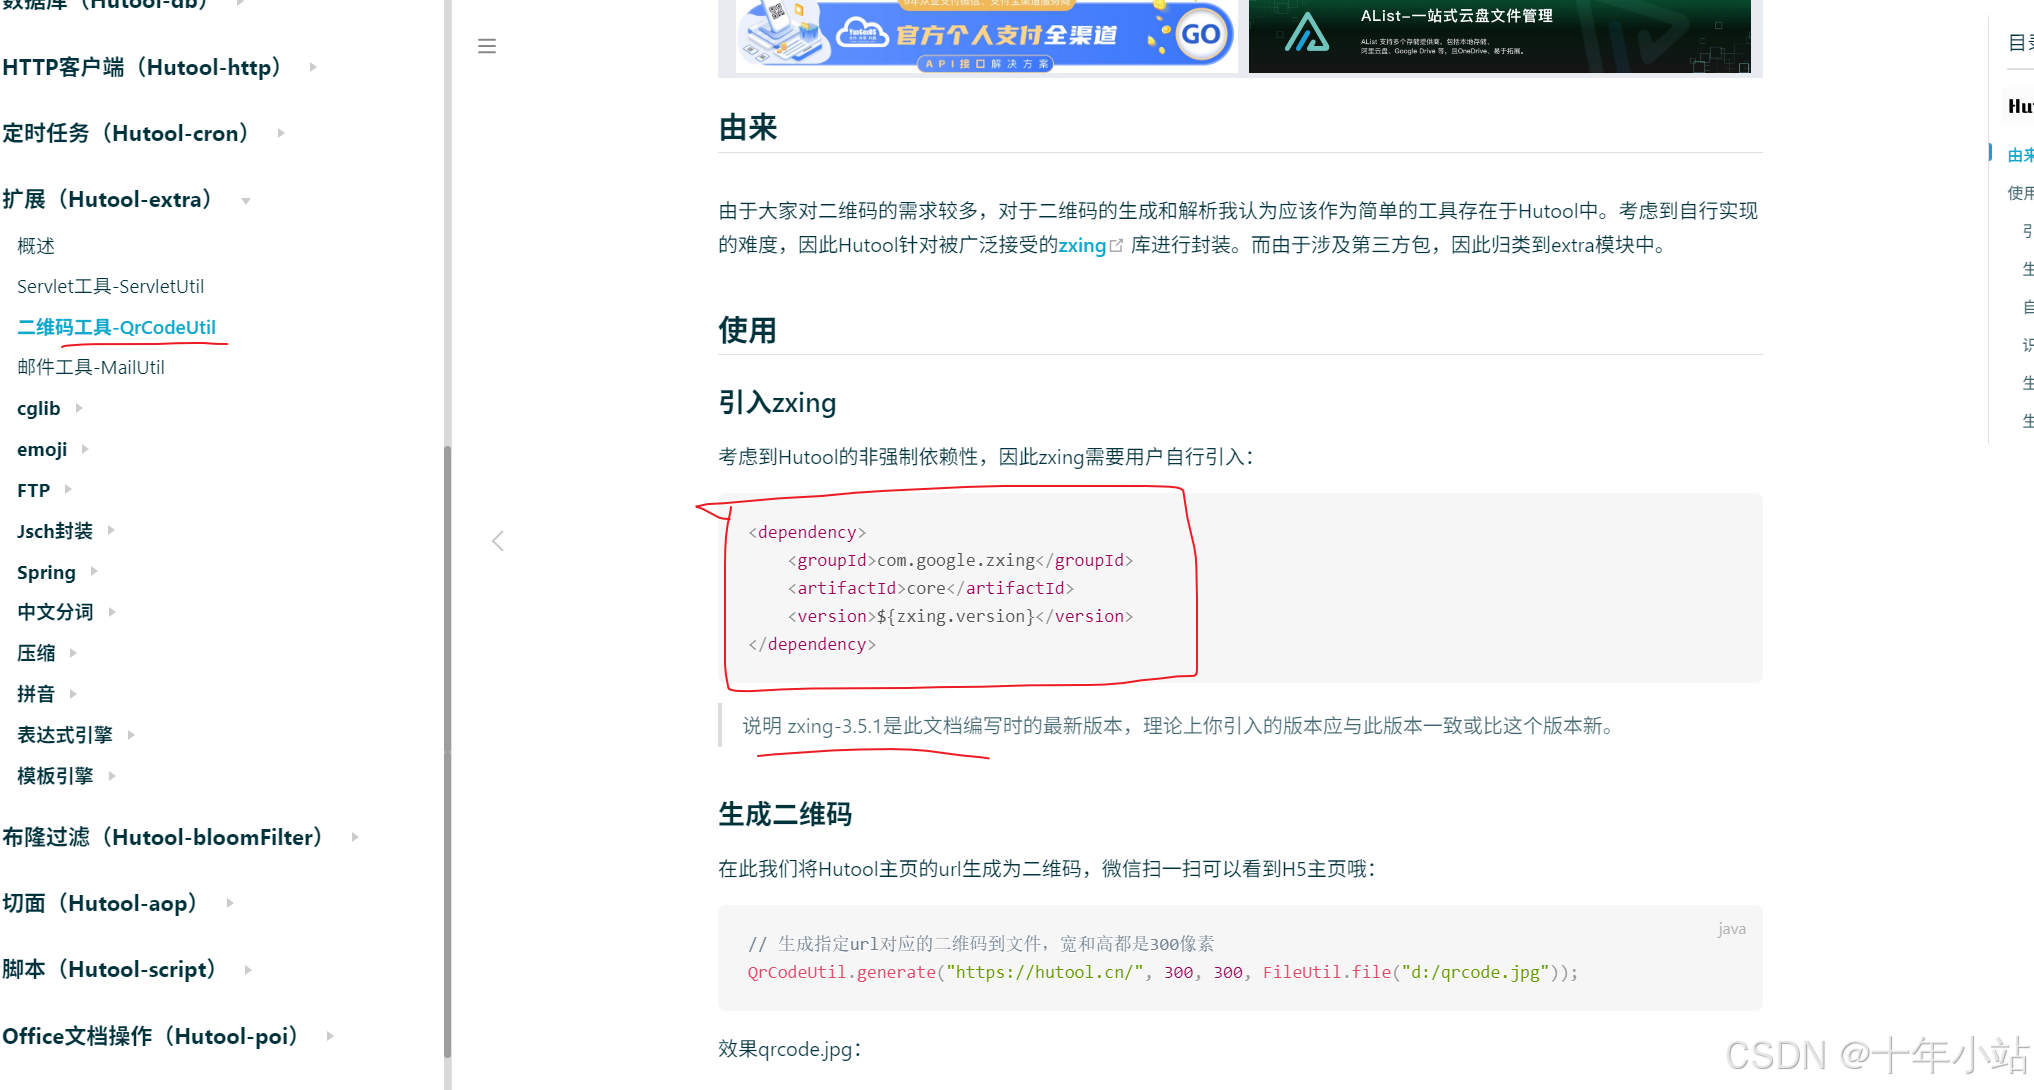Click external link icon beside zxing
Viewport: 2034px width, 1090px height.
coord(1117,245)
